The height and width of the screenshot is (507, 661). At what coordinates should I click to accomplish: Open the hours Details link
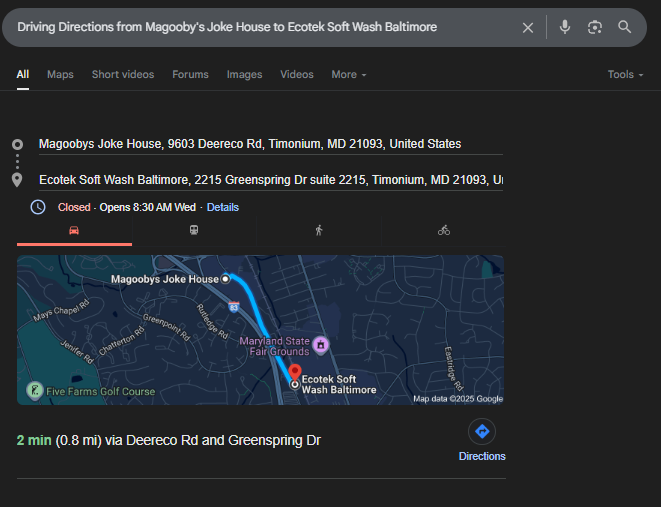click(x=223, y=207)
